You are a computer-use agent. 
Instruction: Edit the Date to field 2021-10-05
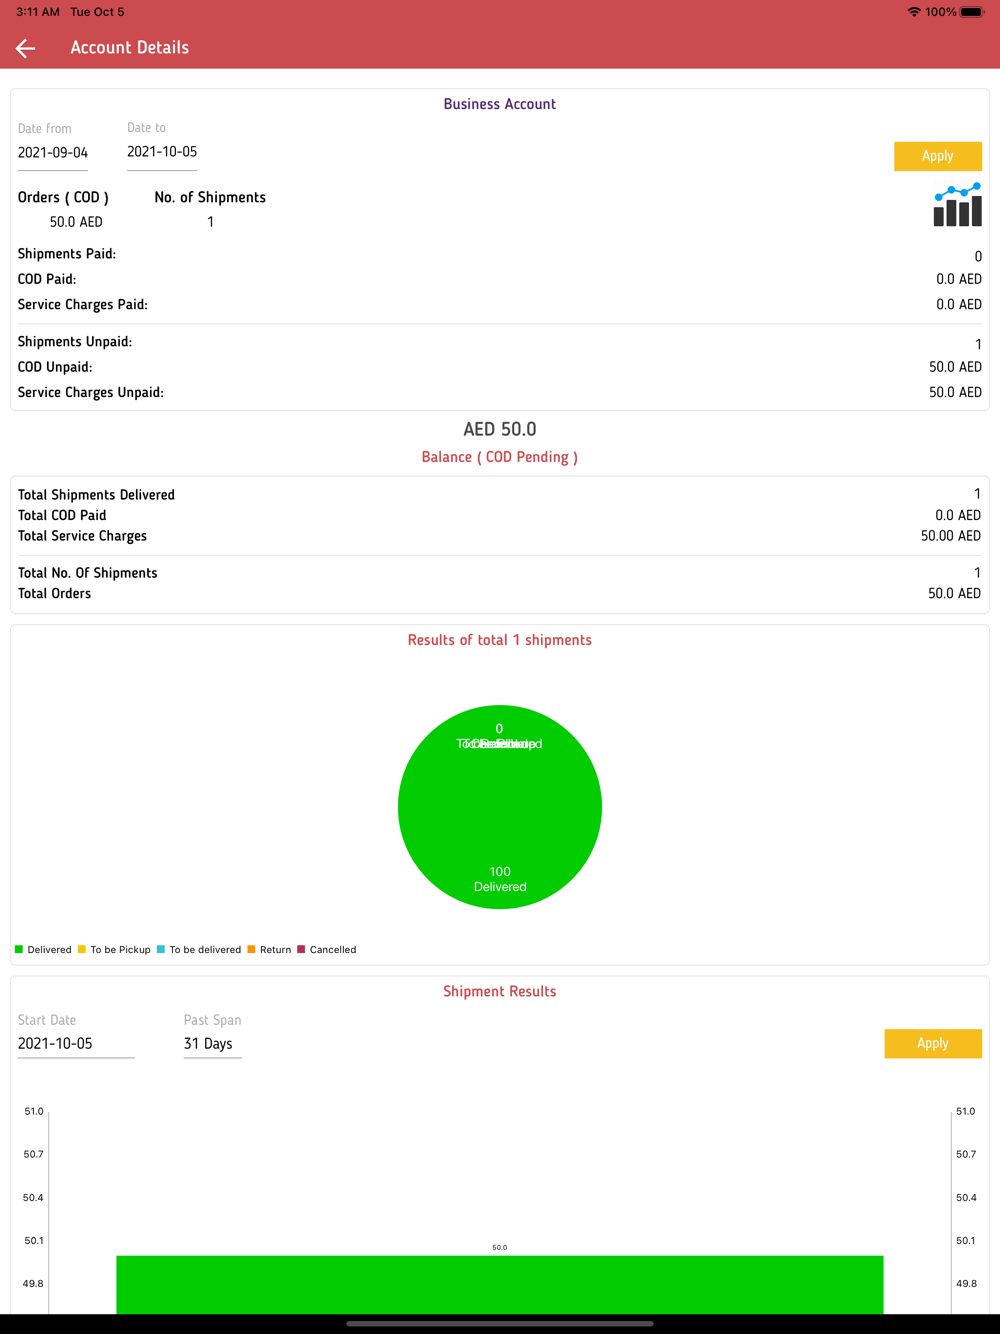click(162, 152)
